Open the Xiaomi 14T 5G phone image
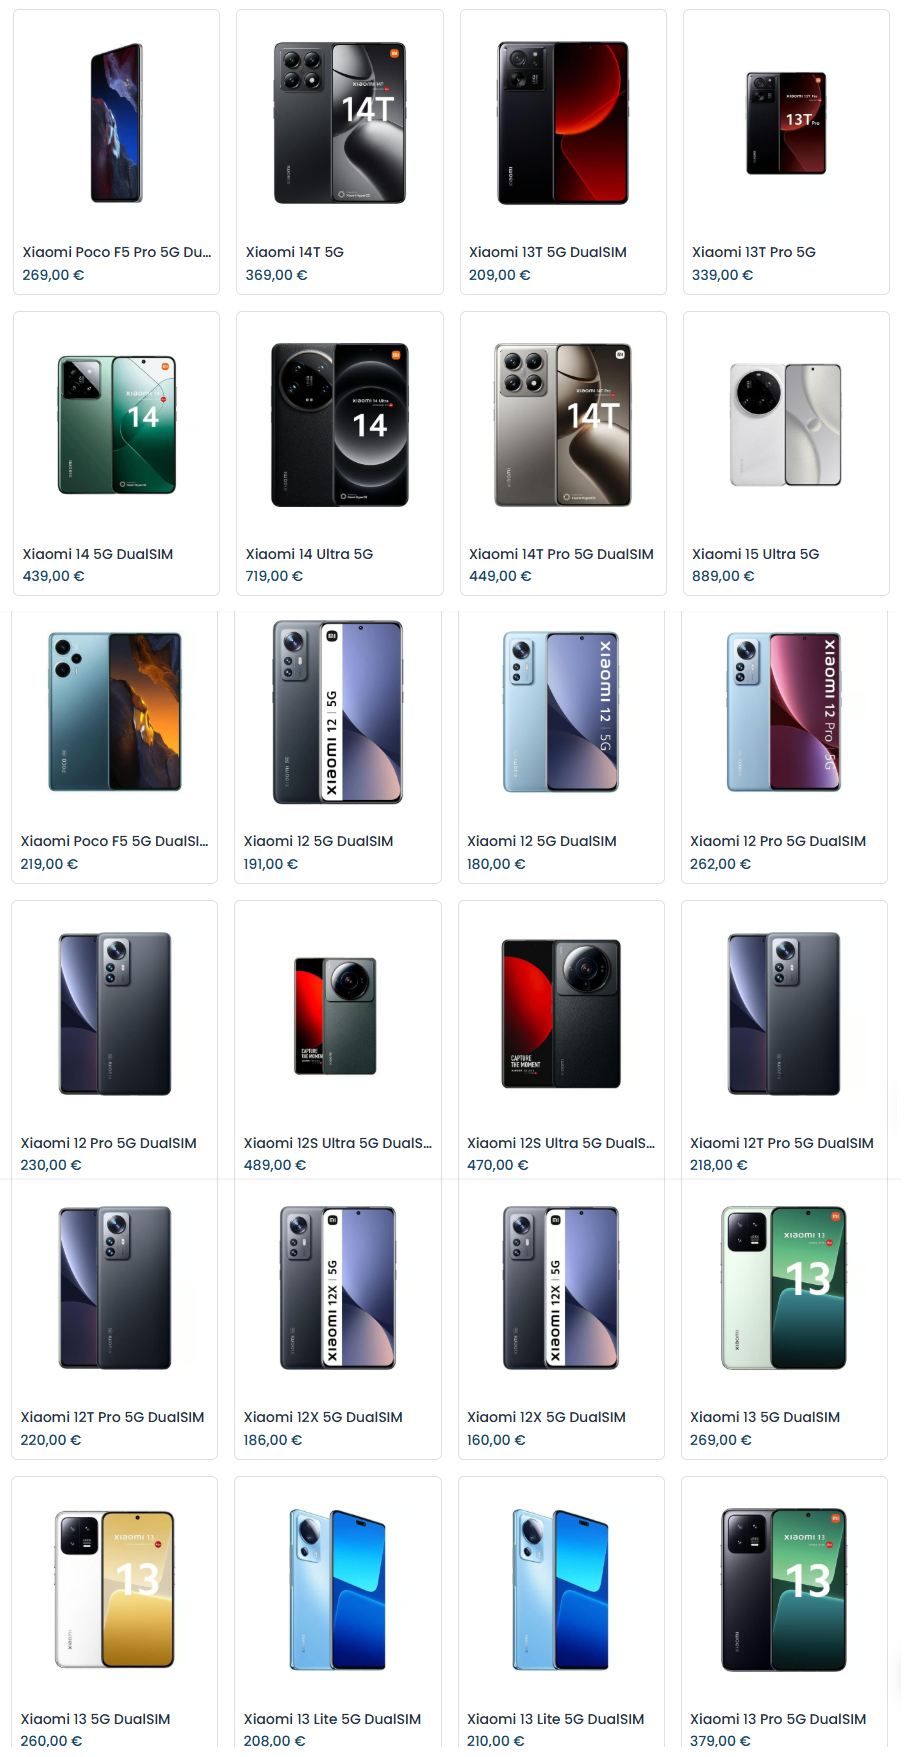The height and width of the screenshot is (1757, 917). coord(340,123)
